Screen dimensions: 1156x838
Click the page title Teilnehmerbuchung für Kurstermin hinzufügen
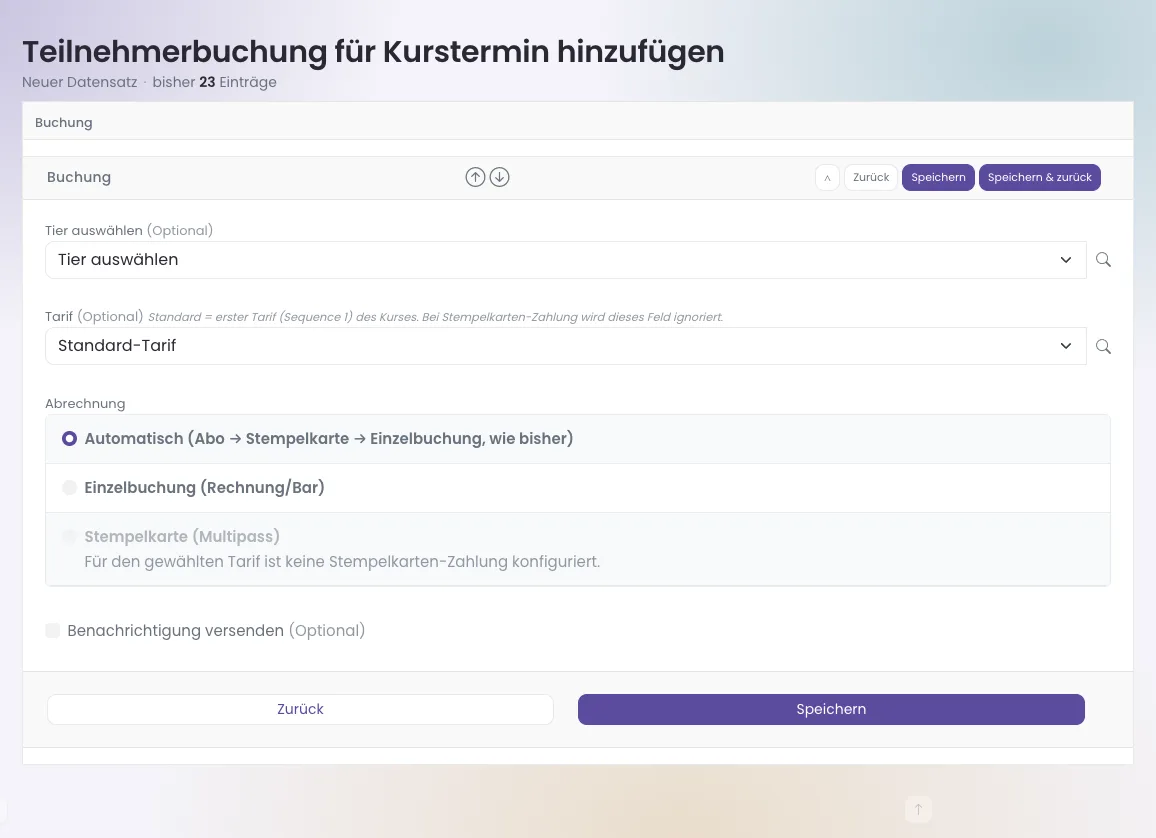pos(373,52)
